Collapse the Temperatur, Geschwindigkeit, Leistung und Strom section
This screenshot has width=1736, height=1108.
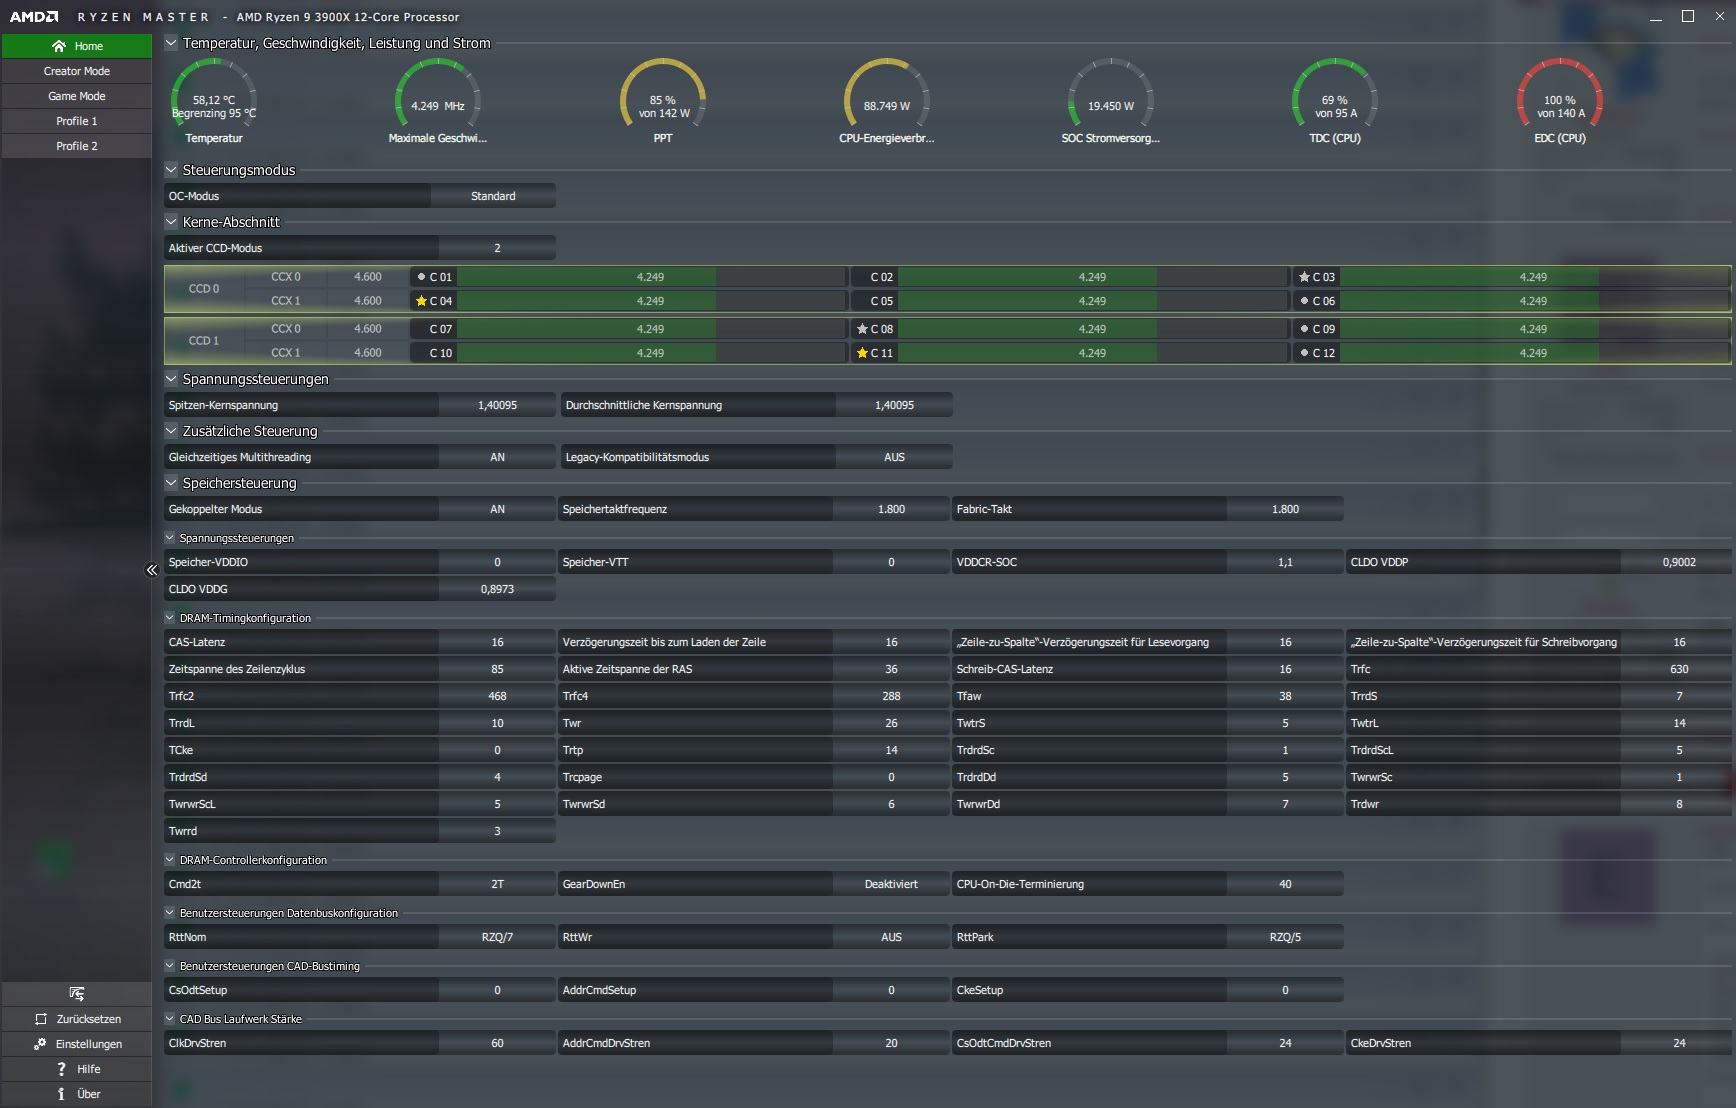(x=171, y=43)
